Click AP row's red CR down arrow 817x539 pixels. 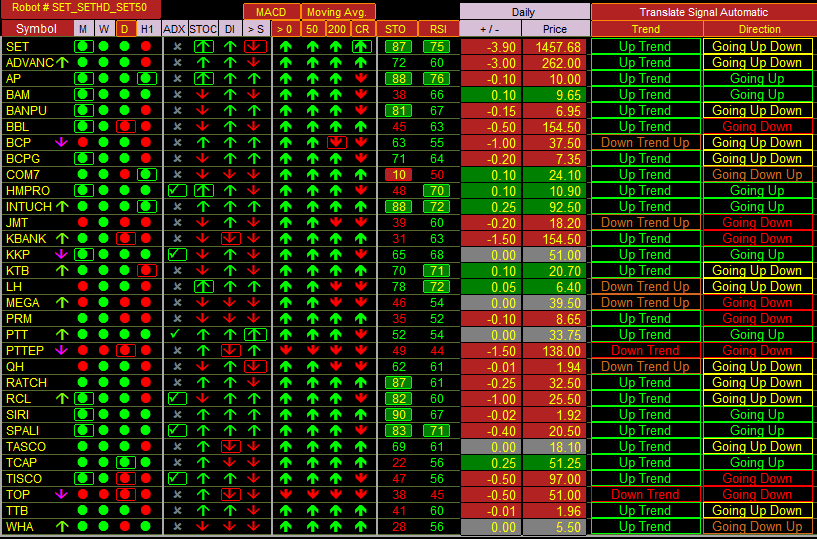361,79
